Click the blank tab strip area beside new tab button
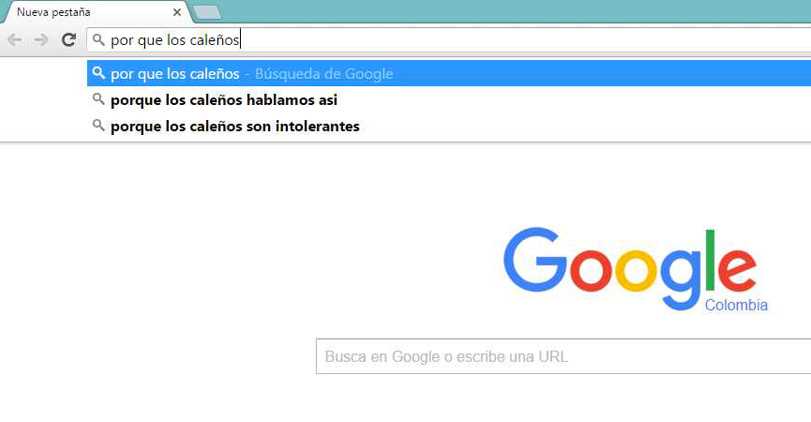This screenshot has width=811, height=422. pos(517,11)
